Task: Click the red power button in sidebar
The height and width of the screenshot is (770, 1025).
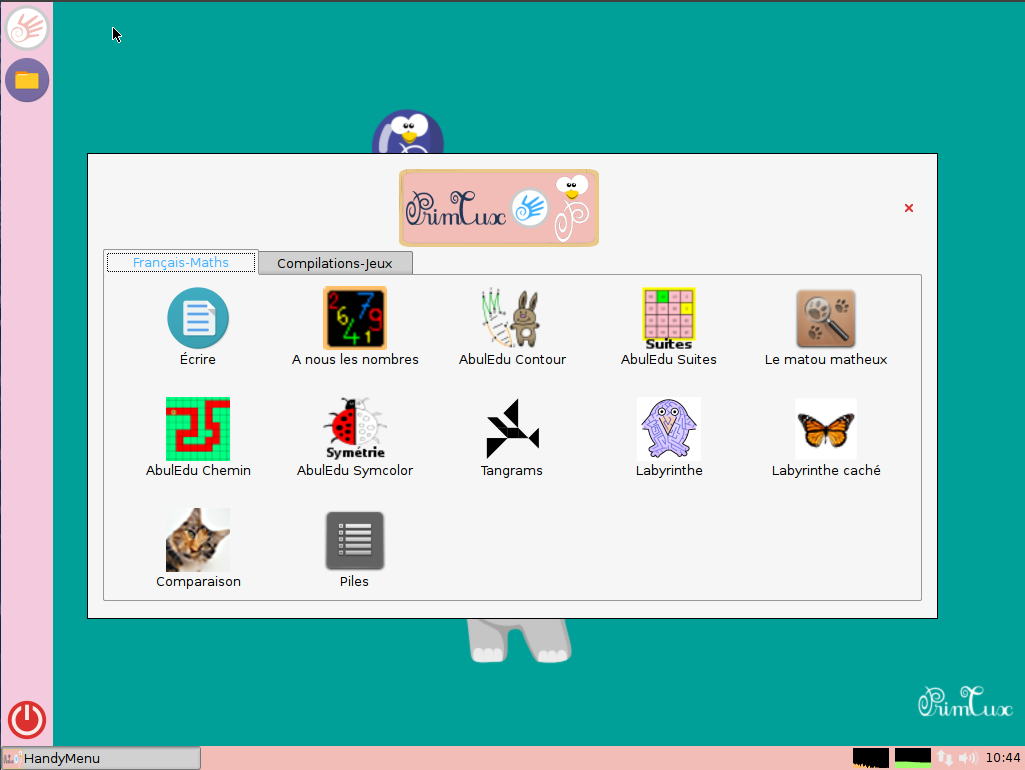Action: point(27,719)
